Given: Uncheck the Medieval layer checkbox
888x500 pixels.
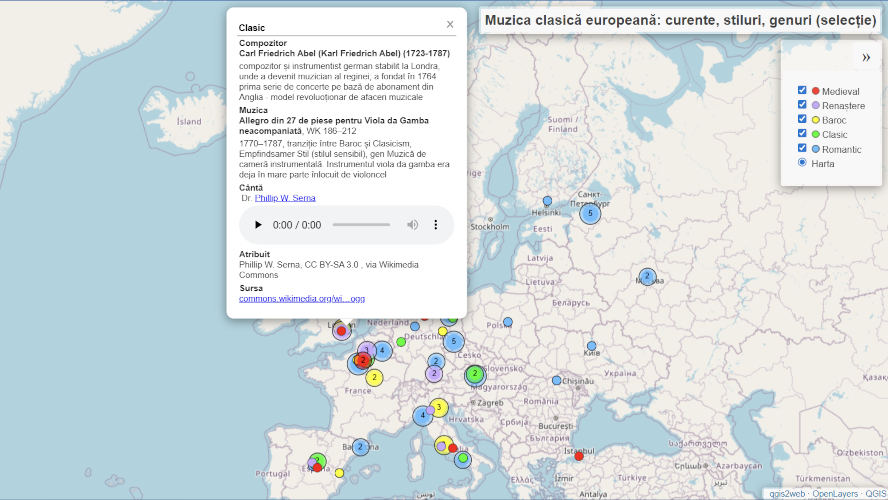Looking at the screenshot, I should (x=802, y=90).
